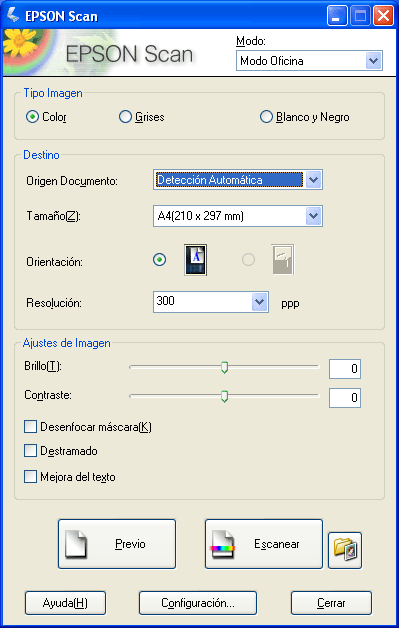Click the Previo button
Screen dimensions: 399x628
117,544
